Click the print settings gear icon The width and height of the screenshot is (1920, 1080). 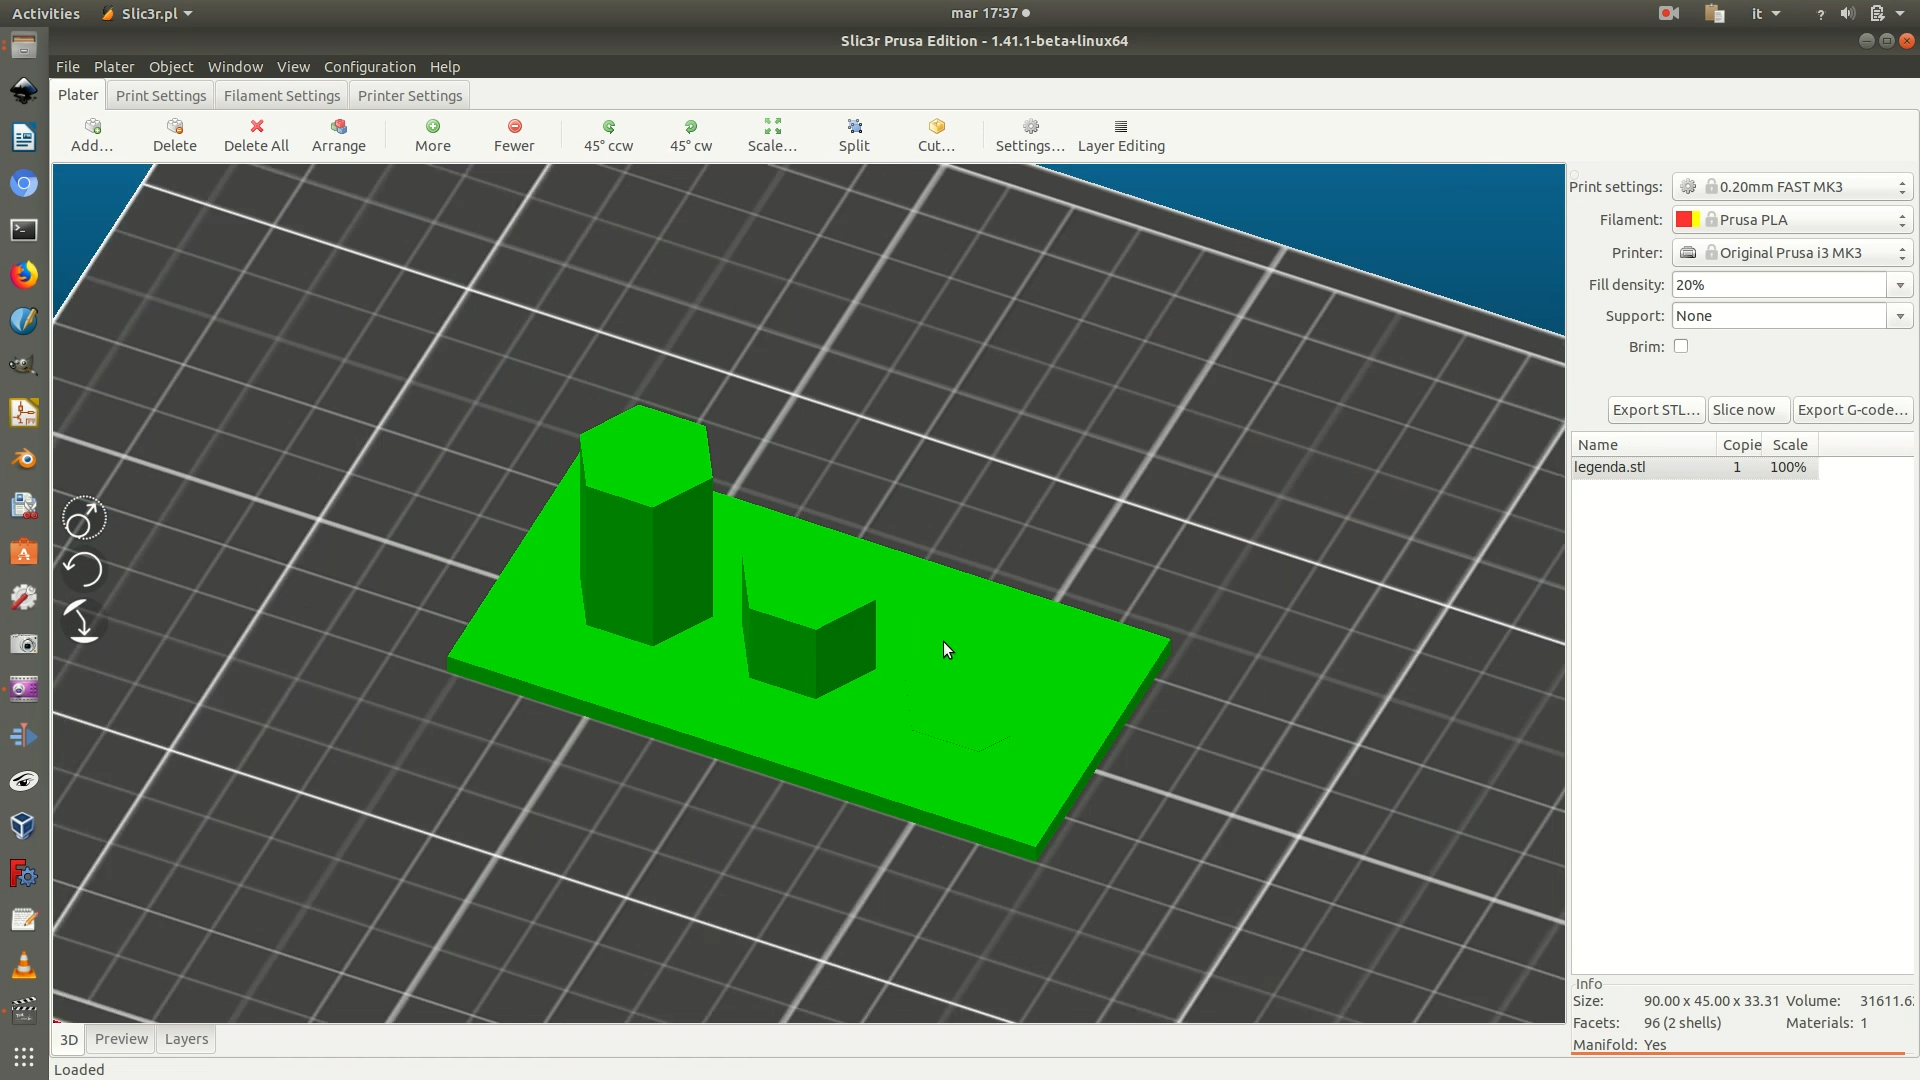1688,187
